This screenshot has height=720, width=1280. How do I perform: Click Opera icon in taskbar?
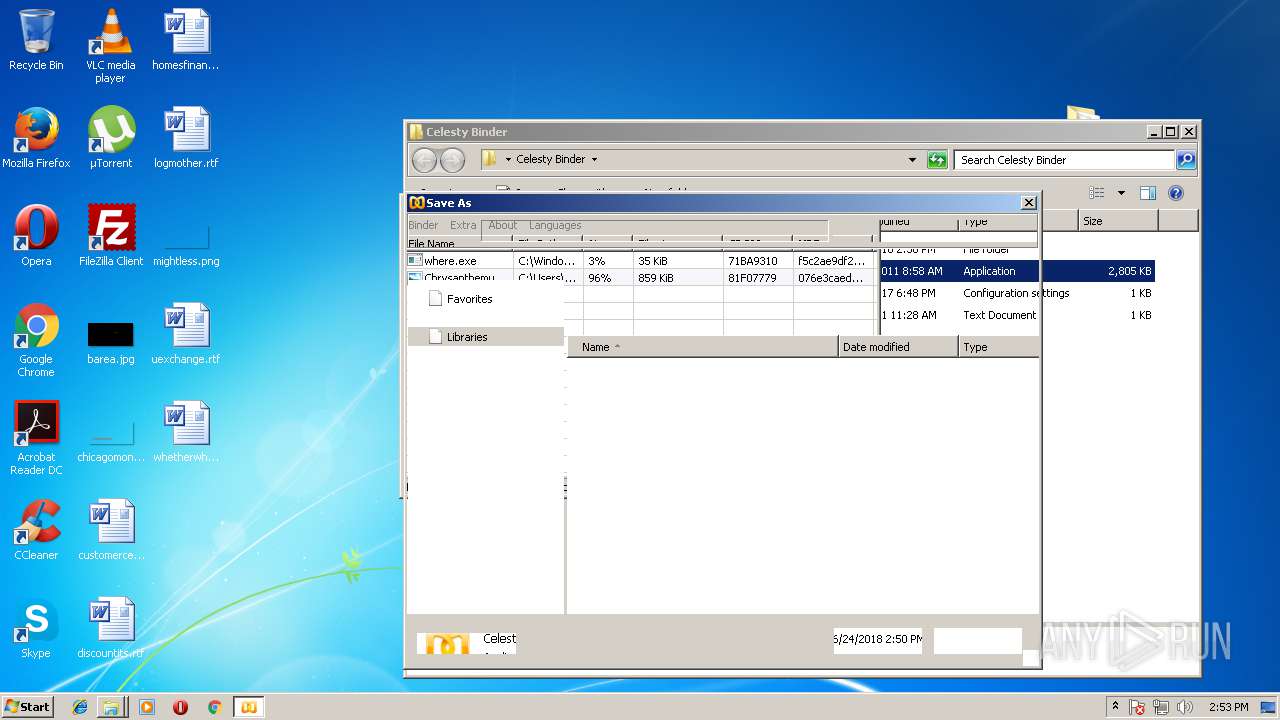[180, 707]
